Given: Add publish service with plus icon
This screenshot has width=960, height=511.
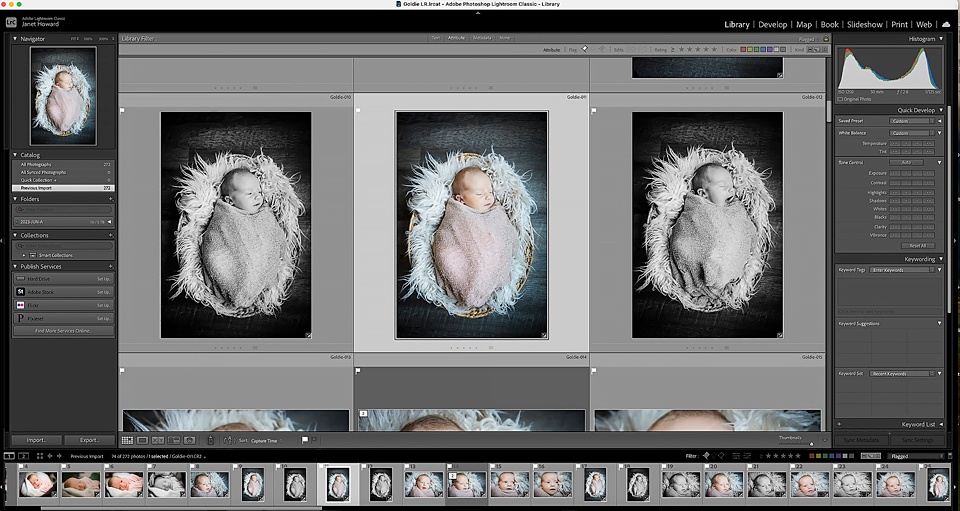Looking at the screenshot, I should point(111,266).
